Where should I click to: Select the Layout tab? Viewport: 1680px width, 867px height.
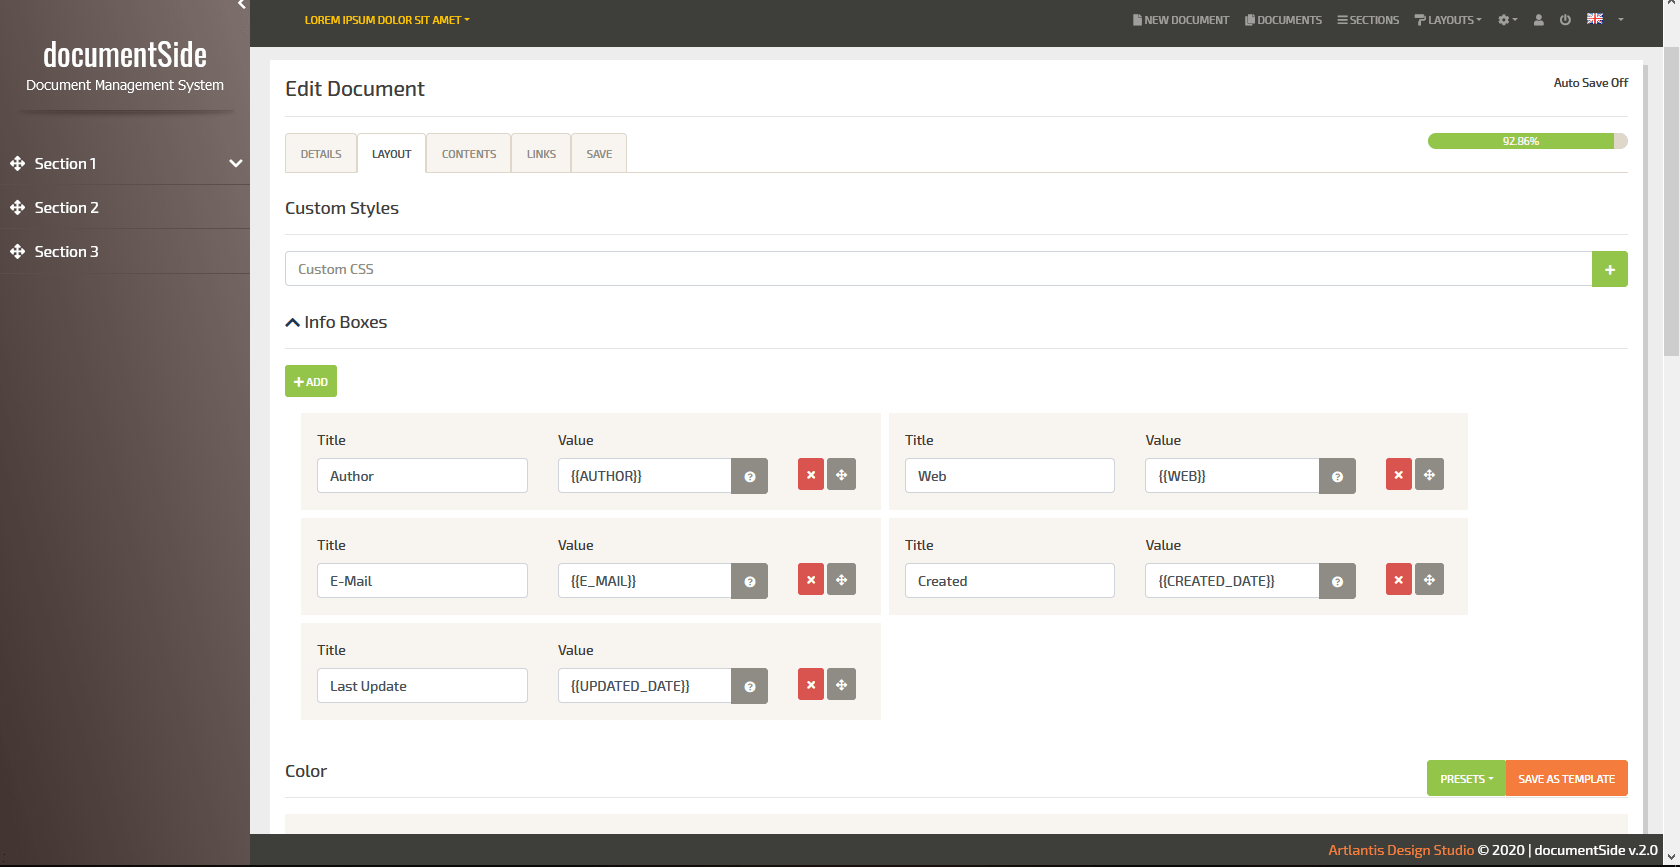391,153
